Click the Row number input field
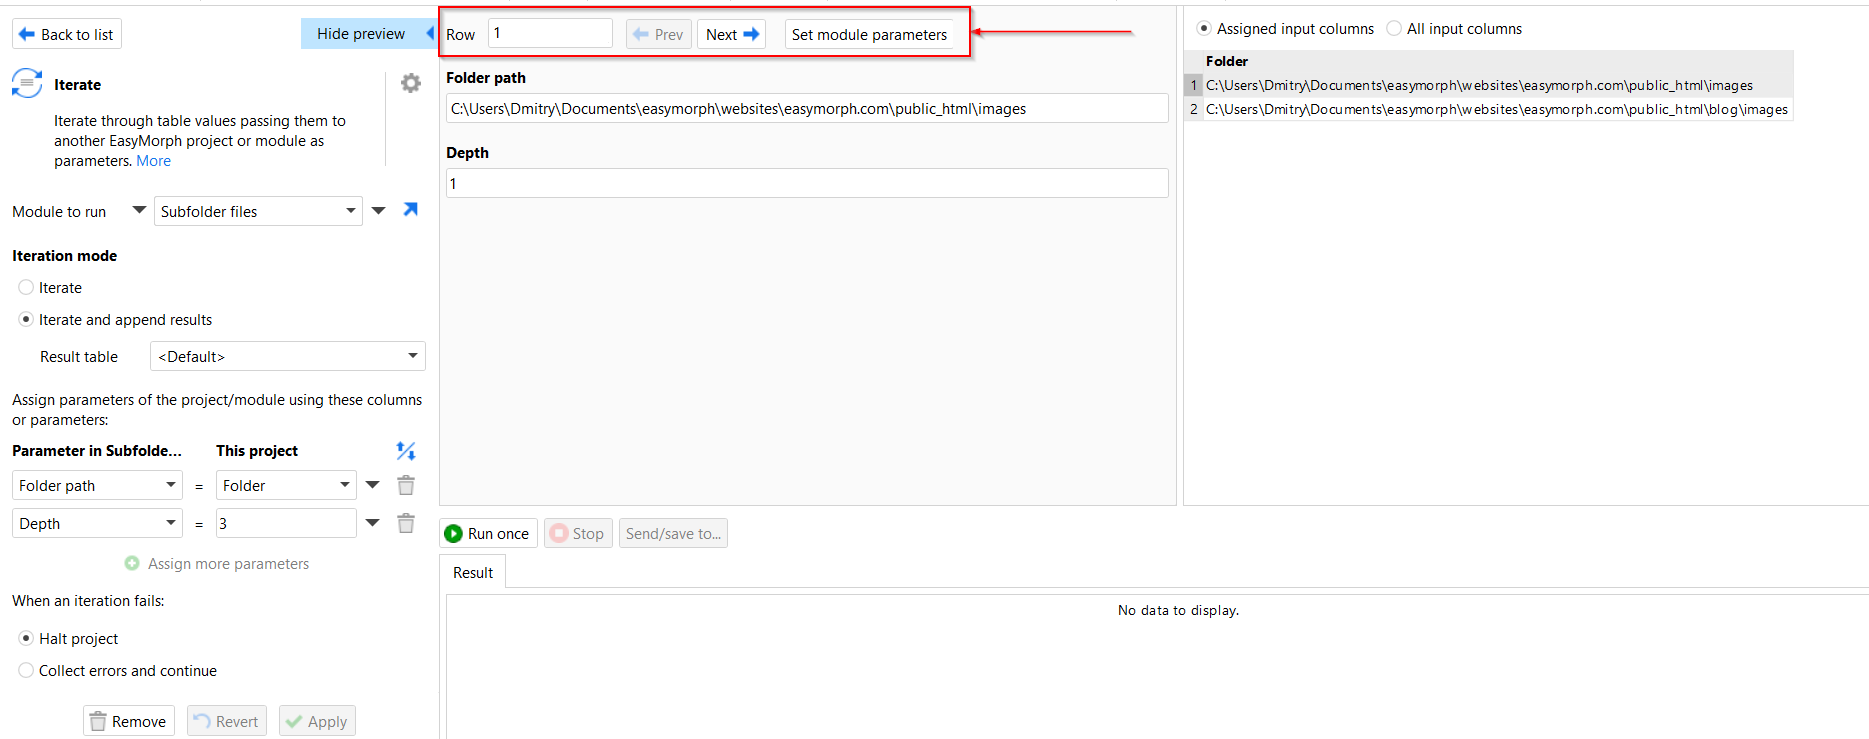1869x739 pixels. tap(549, 34)
